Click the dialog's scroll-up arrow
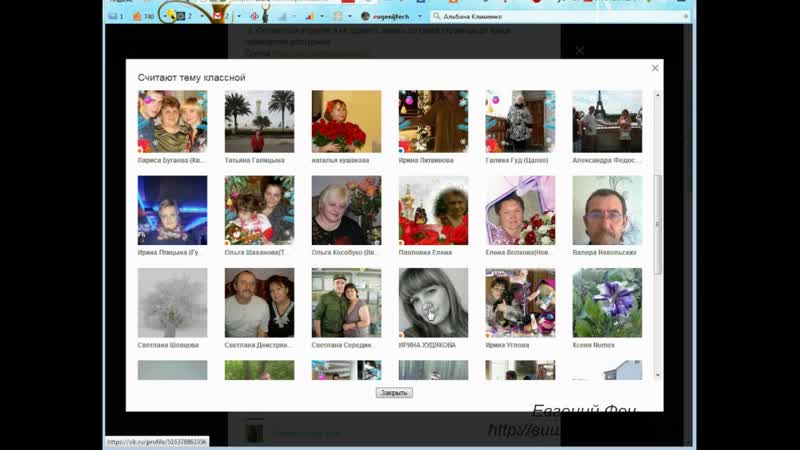The width and height of the screenshot is (800, 450). pyautogui.click(x=658, y=95)
